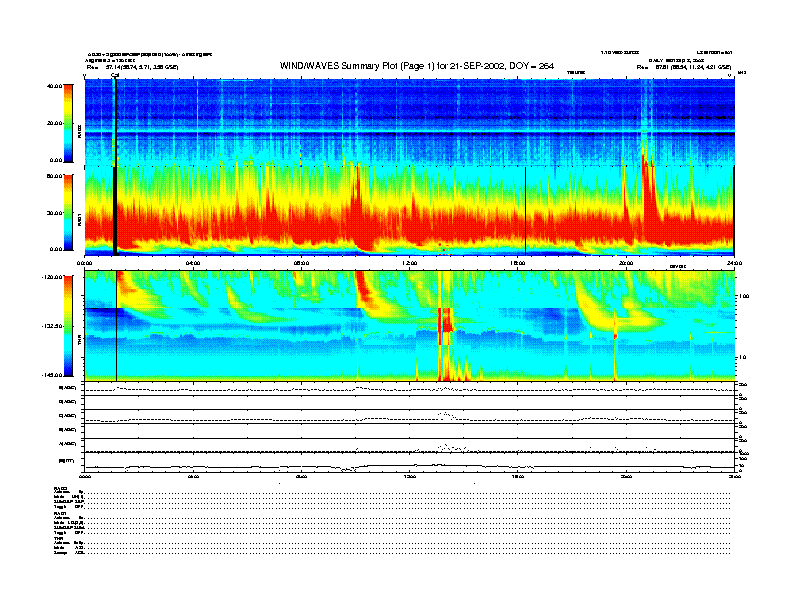Image resolution: width=792 pixels, height=612 pixels.
Task: Click the thick black calibration bar in RAD2 panel
Action: point(115,122)
